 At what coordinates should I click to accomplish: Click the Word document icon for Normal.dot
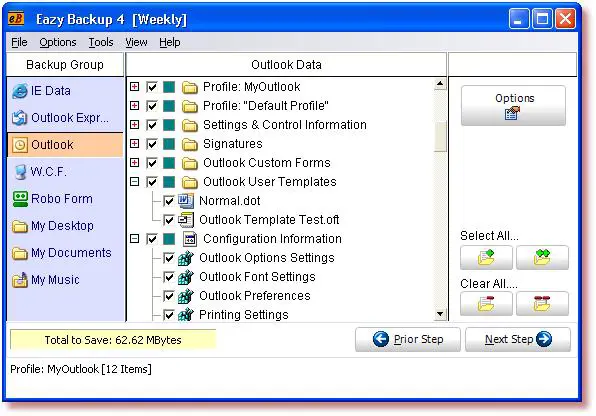[186, 201]
